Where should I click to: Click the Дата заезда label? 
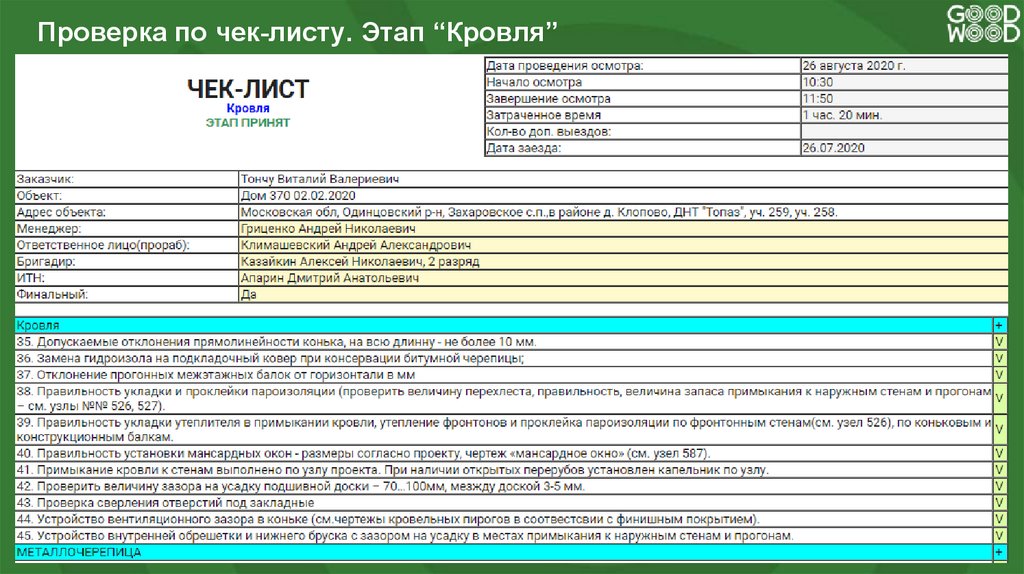point(524,148)
